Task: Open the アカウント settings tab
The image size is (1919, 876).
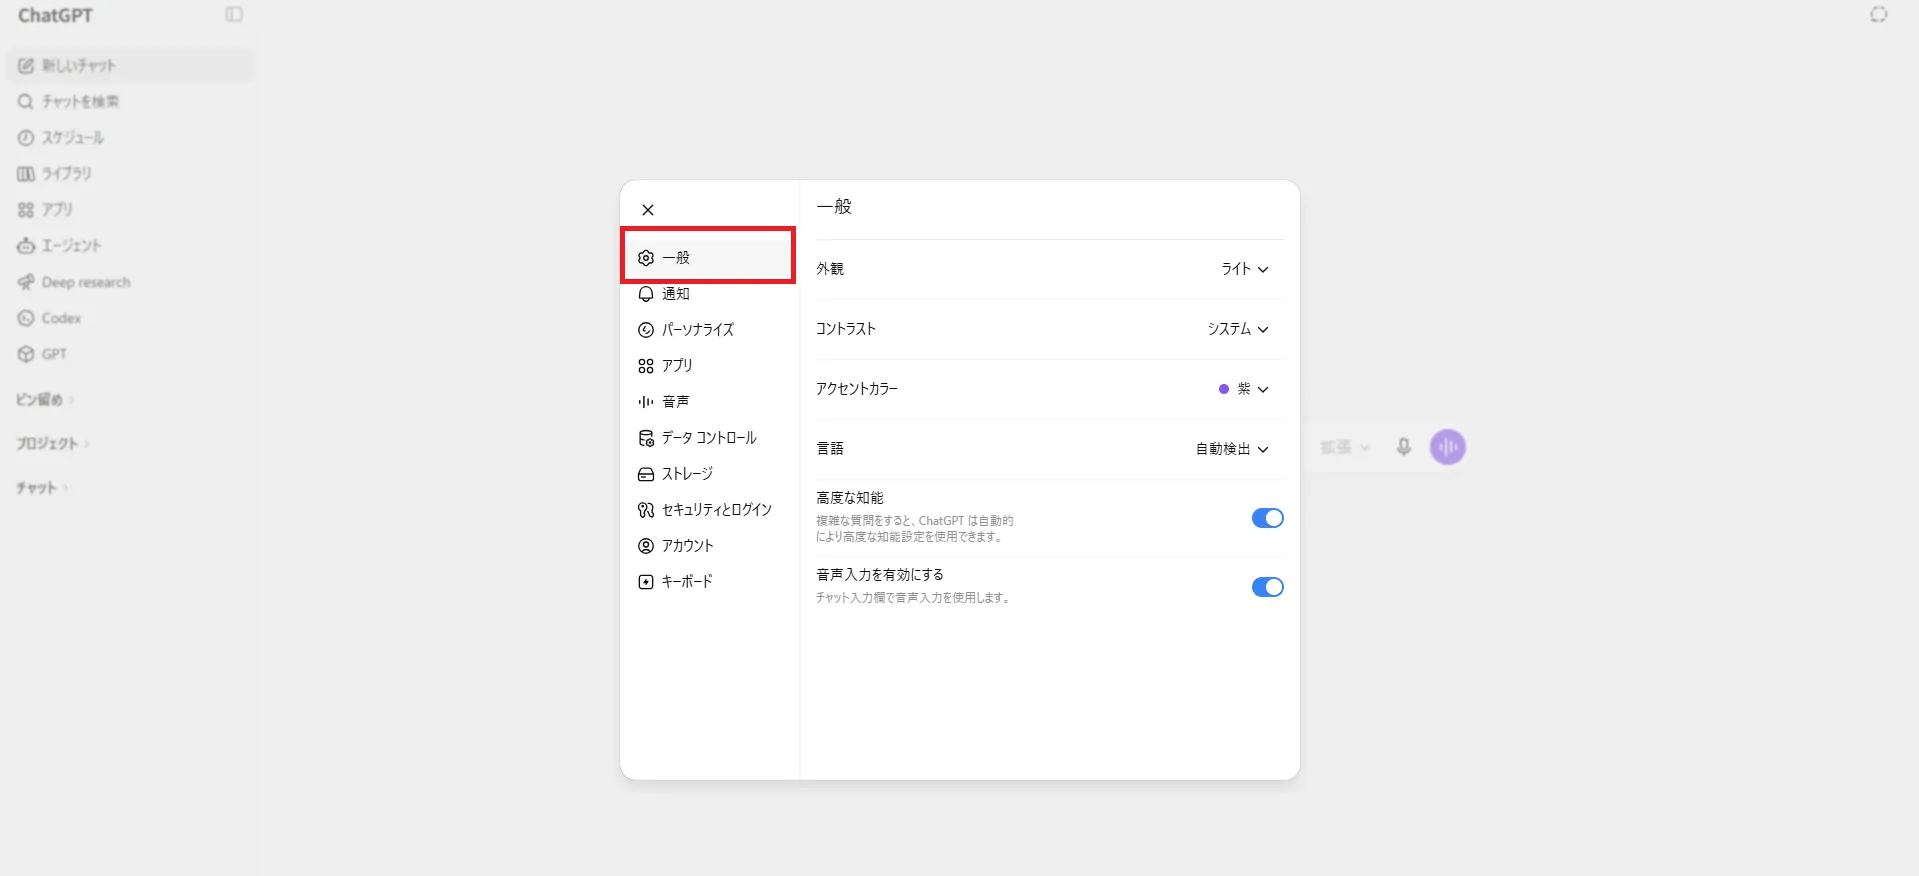Action: [709, 546]
